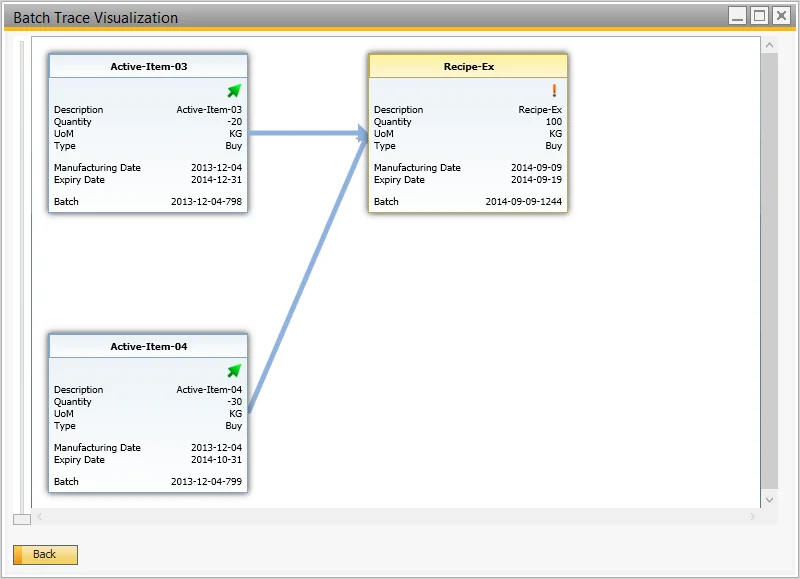Click the horizontal scrollbar right arrow
The height and width of the screenshot is (579, 800).
tap(753, 517)
